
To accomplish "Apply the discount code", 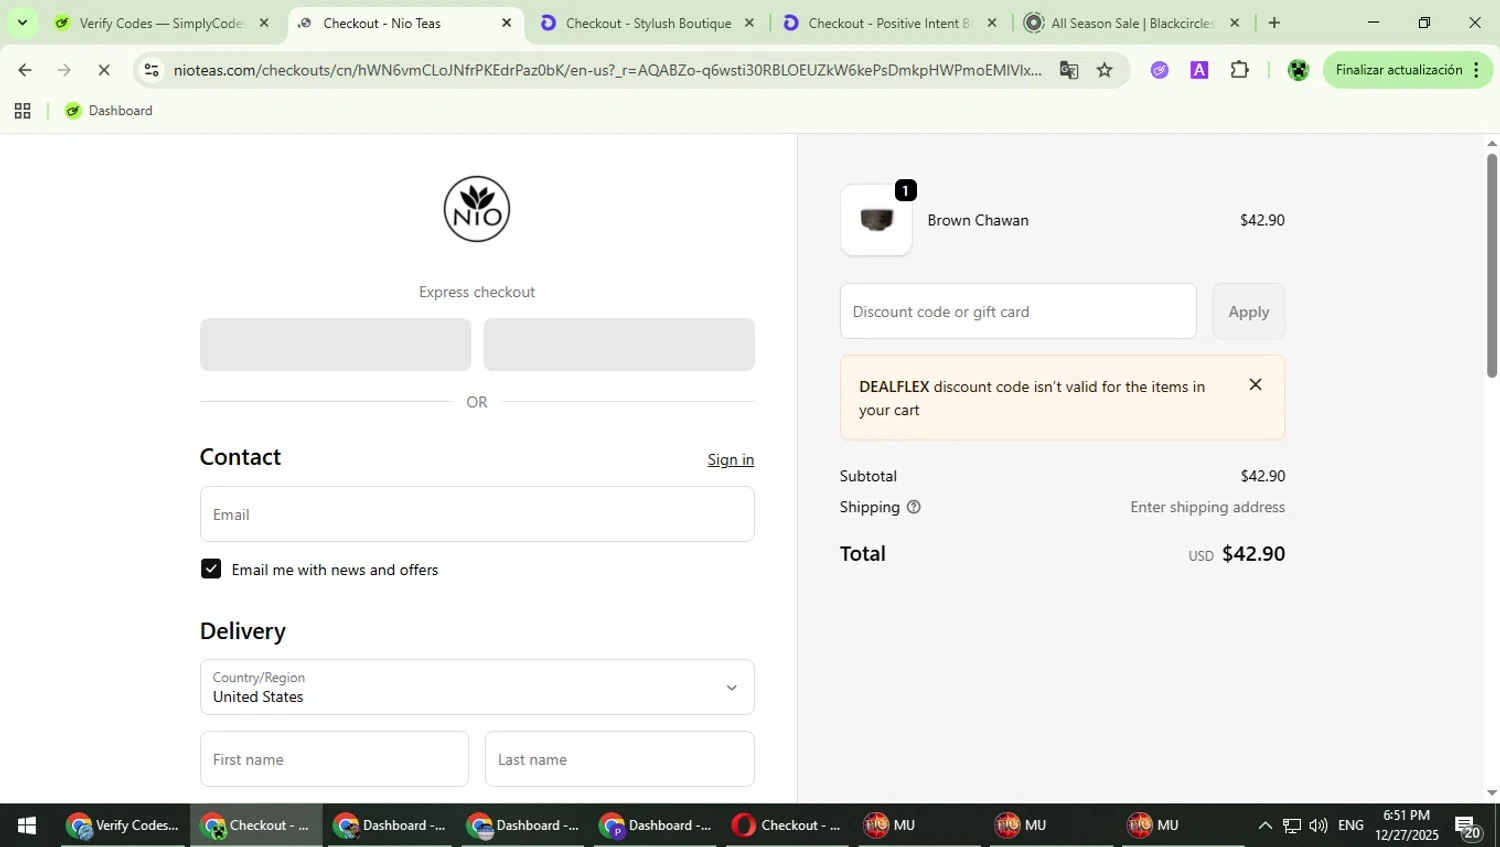I will click(1248, 311).
